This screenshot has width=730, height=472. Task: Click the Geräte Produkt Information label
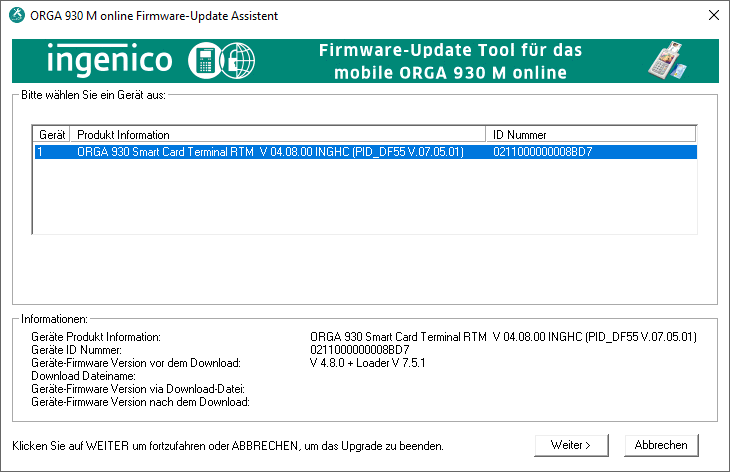[x=96, y=337]
